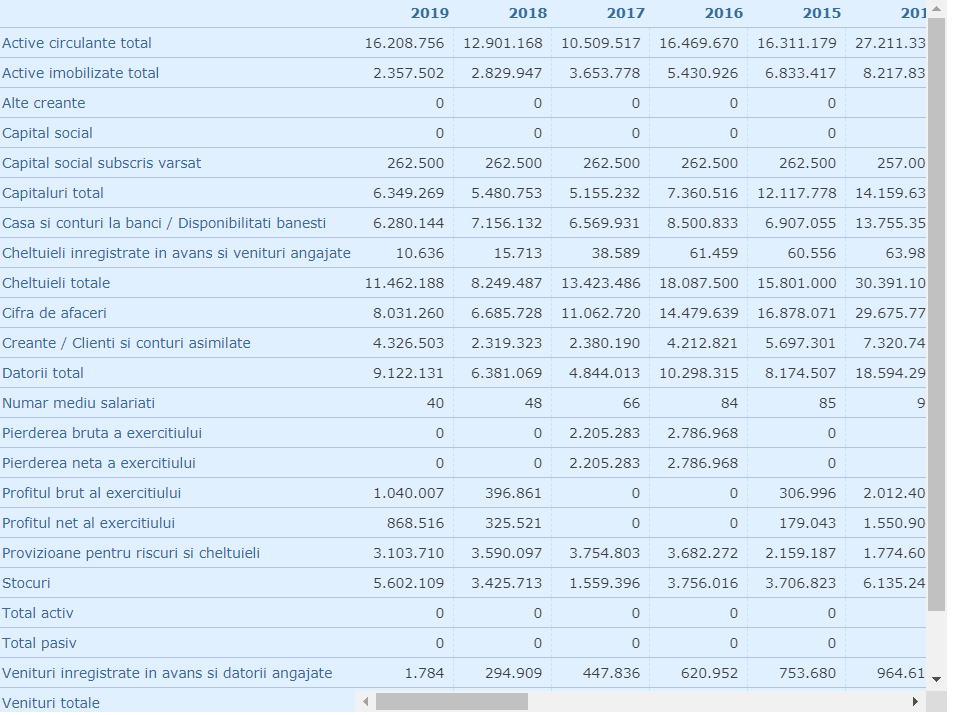Click the 2015 year header

[x=822, y=13]
